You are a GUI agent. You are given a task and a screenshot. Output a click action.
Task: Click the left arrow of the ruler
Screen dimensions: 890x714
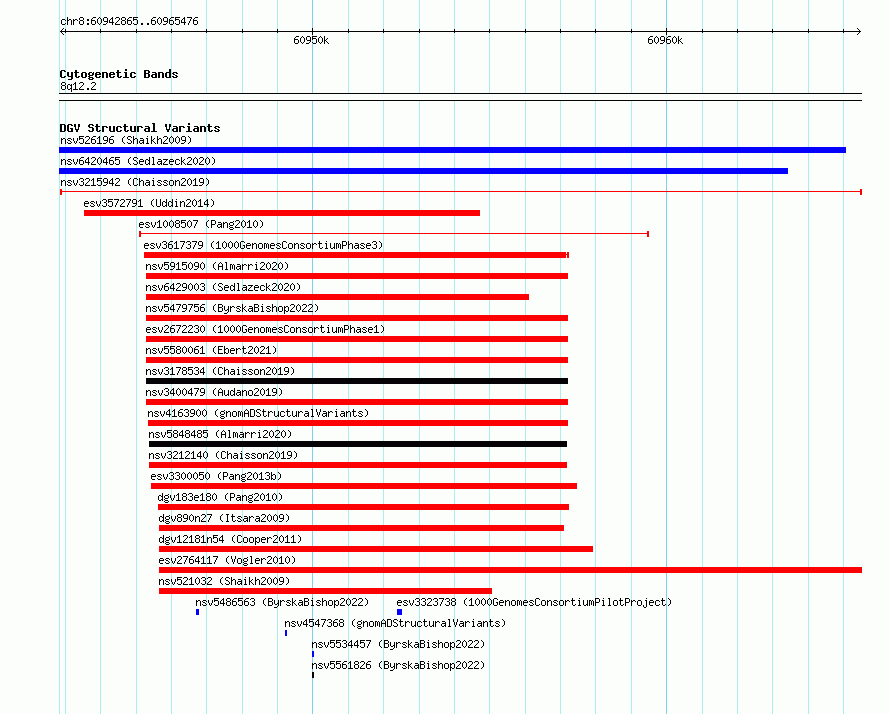(x=62, y=32)
